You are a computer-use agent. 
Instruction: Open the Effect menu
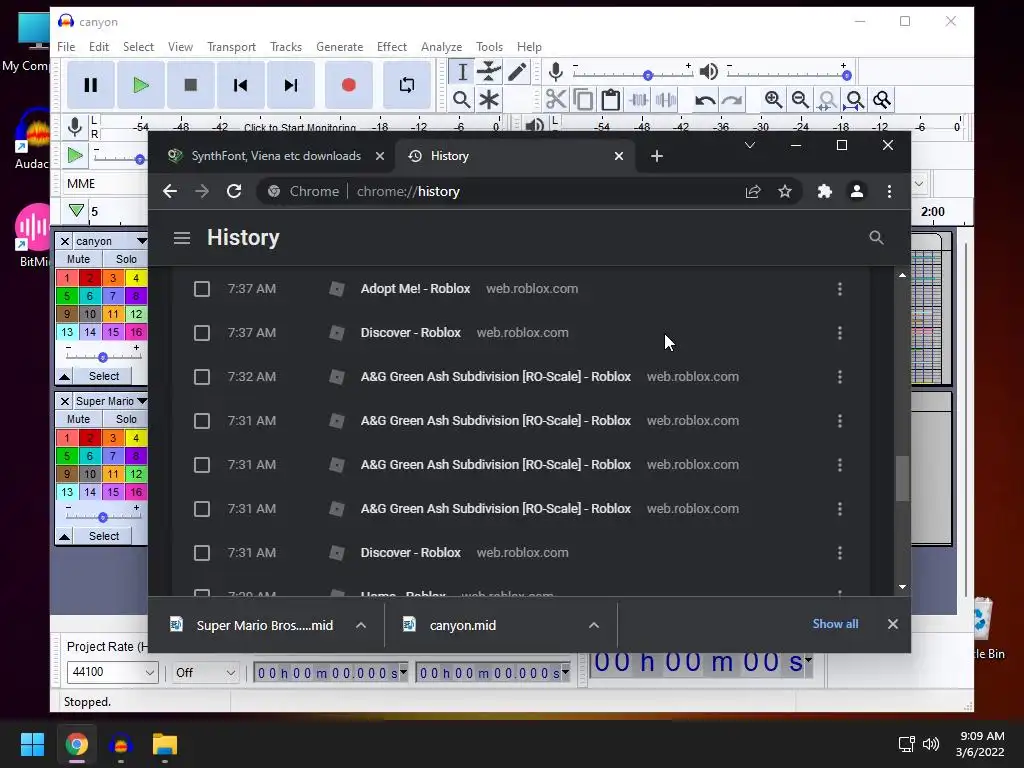click(392, 47)
